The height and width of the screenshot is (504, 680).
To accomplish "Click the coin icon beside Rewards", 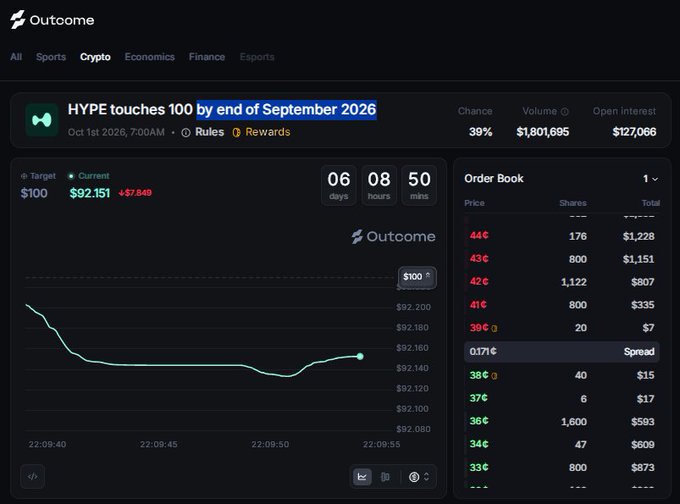I will point(236,133).
